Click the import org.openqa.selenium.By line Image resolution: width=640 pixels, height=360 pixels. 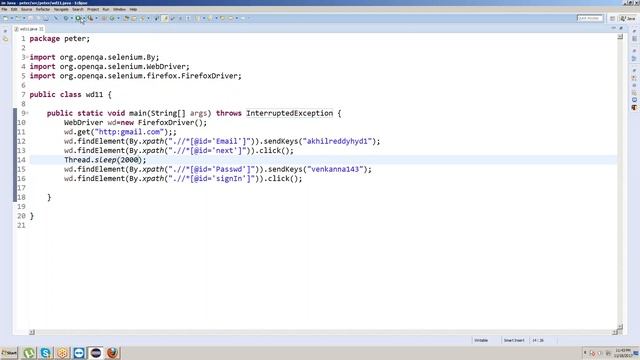click(94, 57)
